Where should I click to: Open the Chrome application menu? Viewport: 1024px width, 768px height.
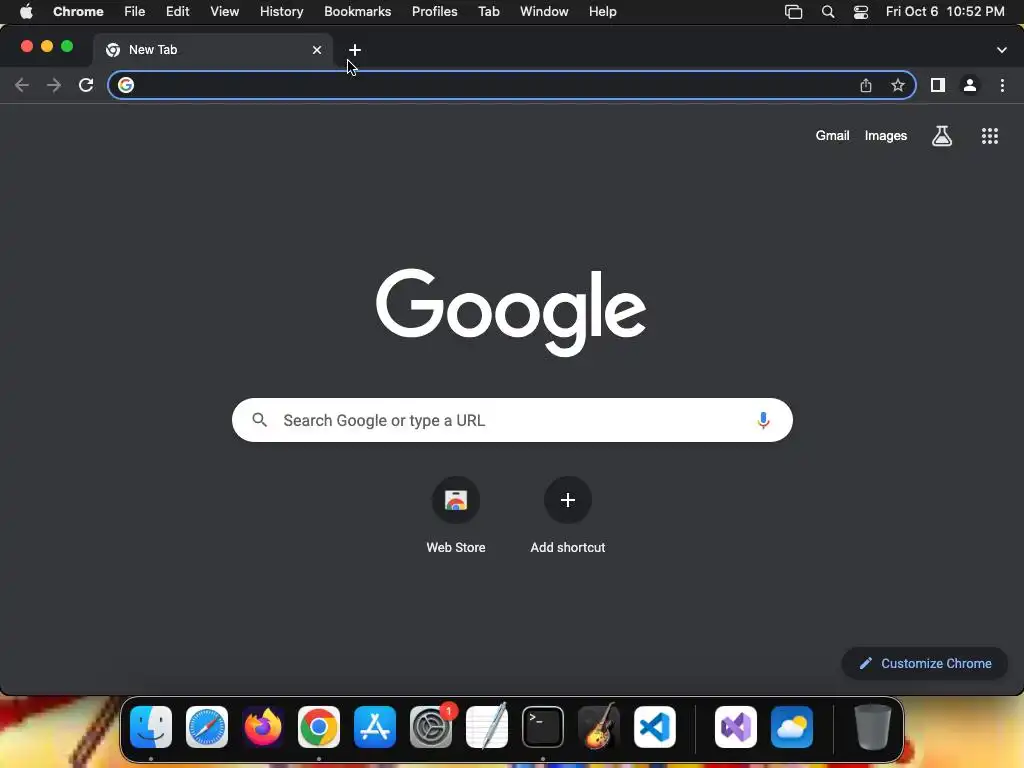(78, 11)
